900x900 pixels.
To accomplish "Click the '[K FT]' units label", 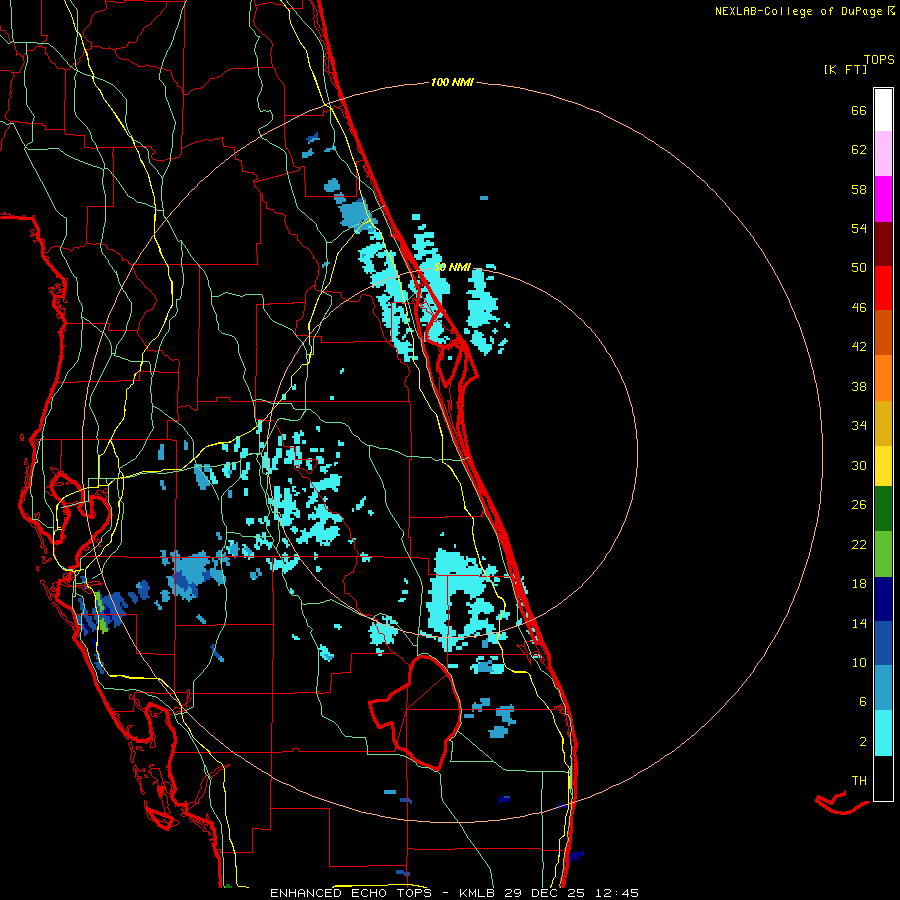I will point(846,69).
